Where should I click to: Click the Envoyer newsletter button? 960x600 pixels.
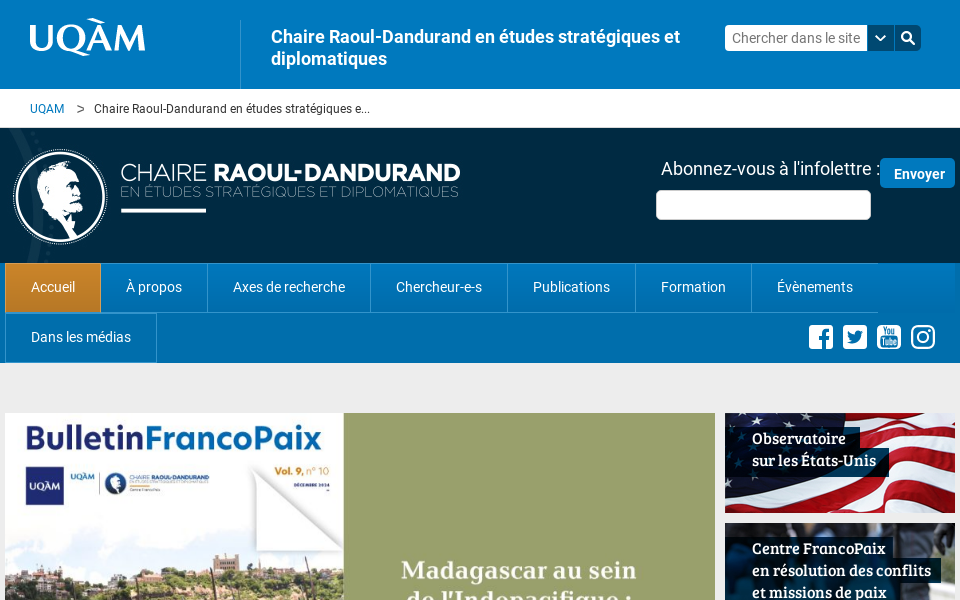[x=917, y=172]
